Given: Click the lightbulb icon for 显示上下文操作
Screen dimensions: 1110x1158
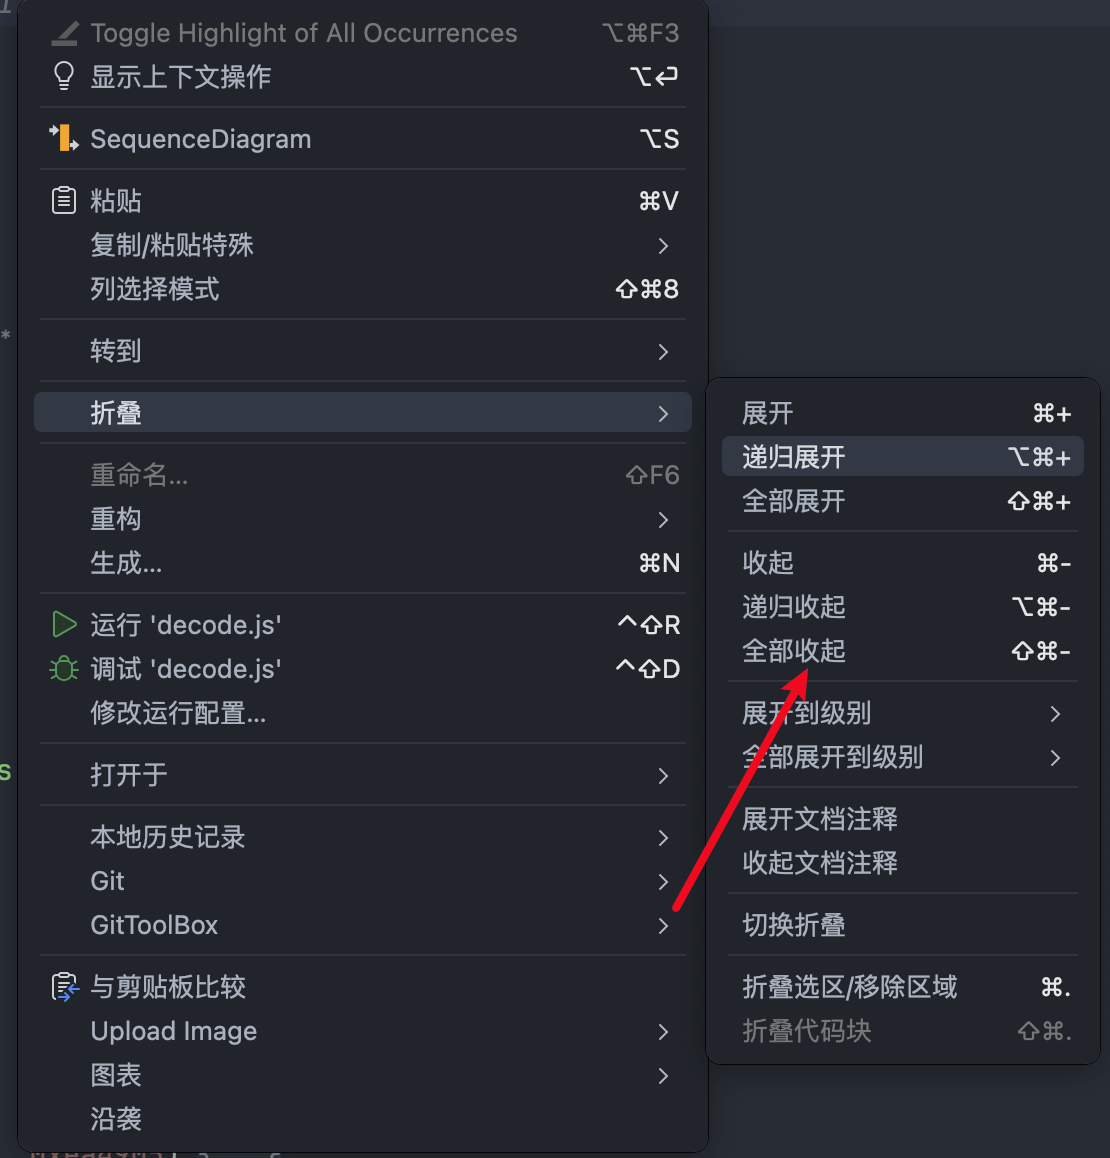Looking at the screenshot, I should [x=64, y=77].
